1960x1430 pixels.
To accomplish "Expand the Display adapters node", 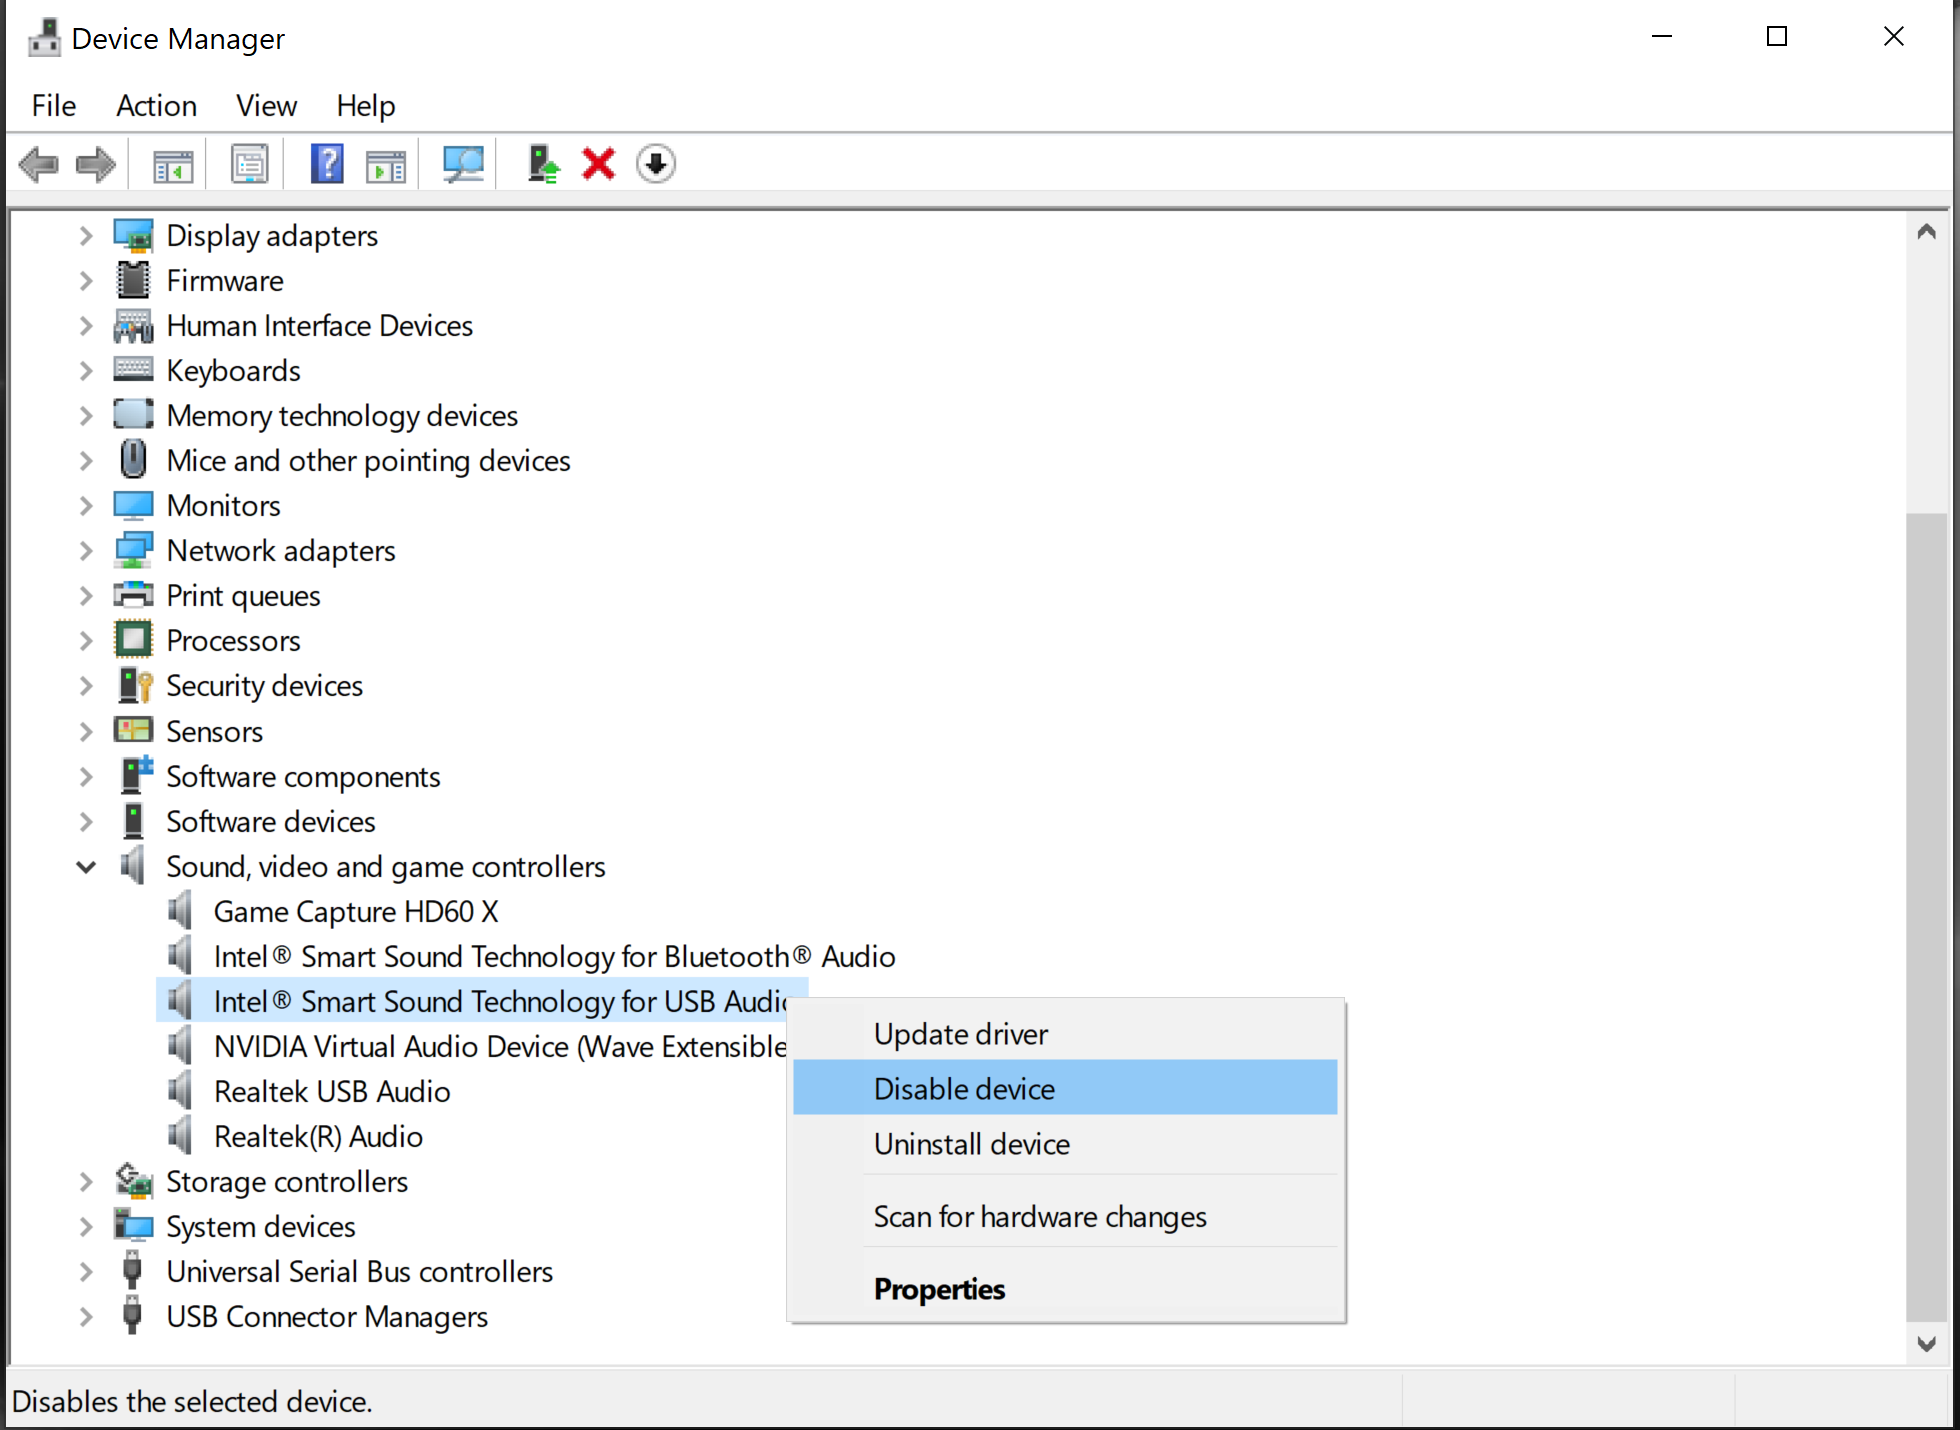I will pos(86,236).
